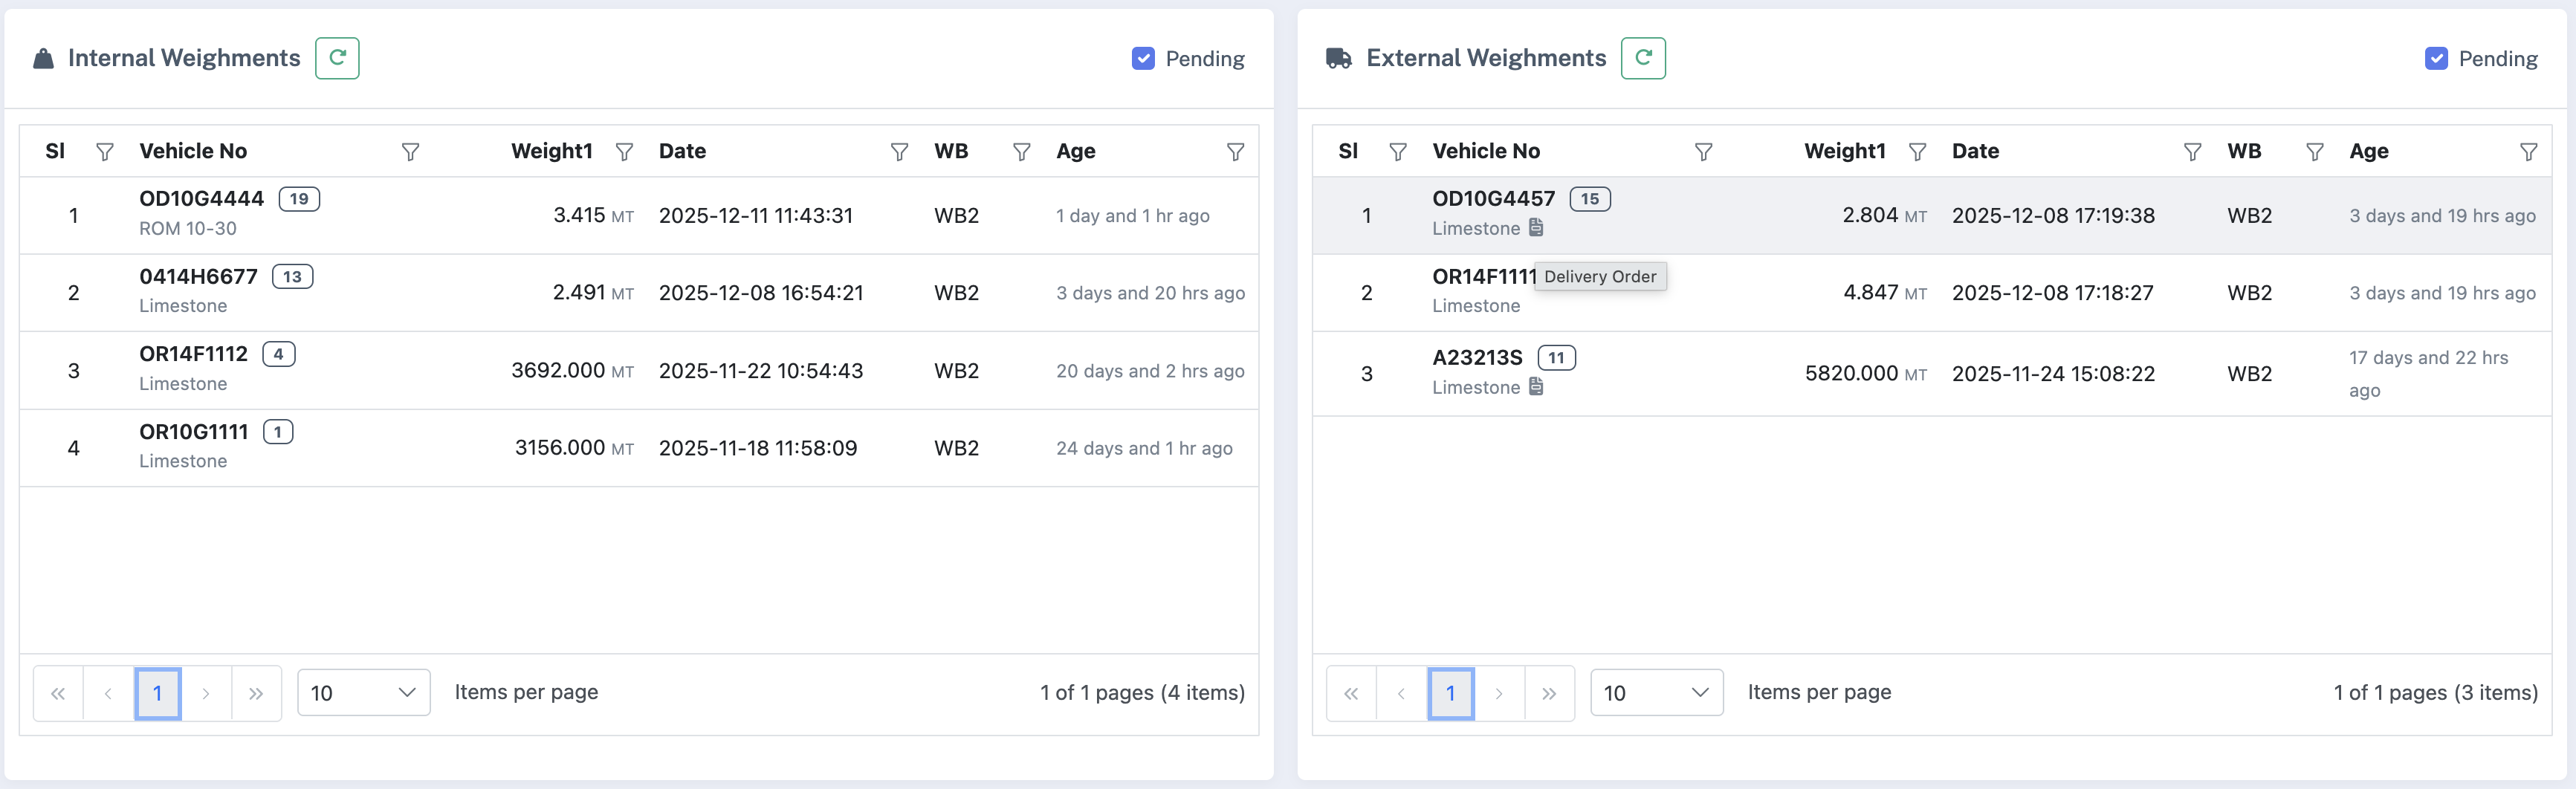
Task: Click the 19 count badge beside OD10G4444
Action: click(299, 199)
